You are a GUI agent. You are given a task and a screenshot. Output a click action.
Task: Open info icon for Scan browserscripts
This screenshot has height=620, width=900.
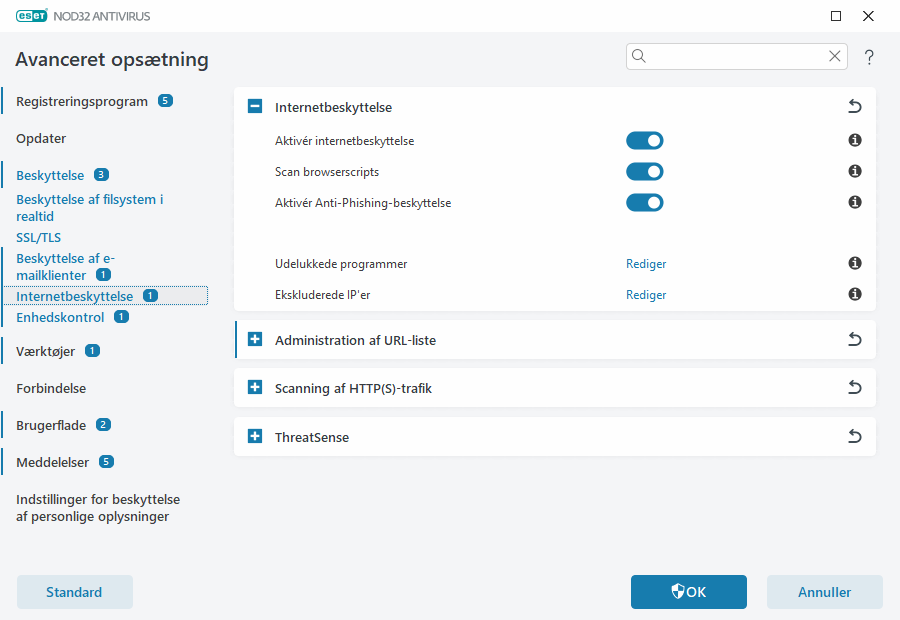tap(855, 172)
